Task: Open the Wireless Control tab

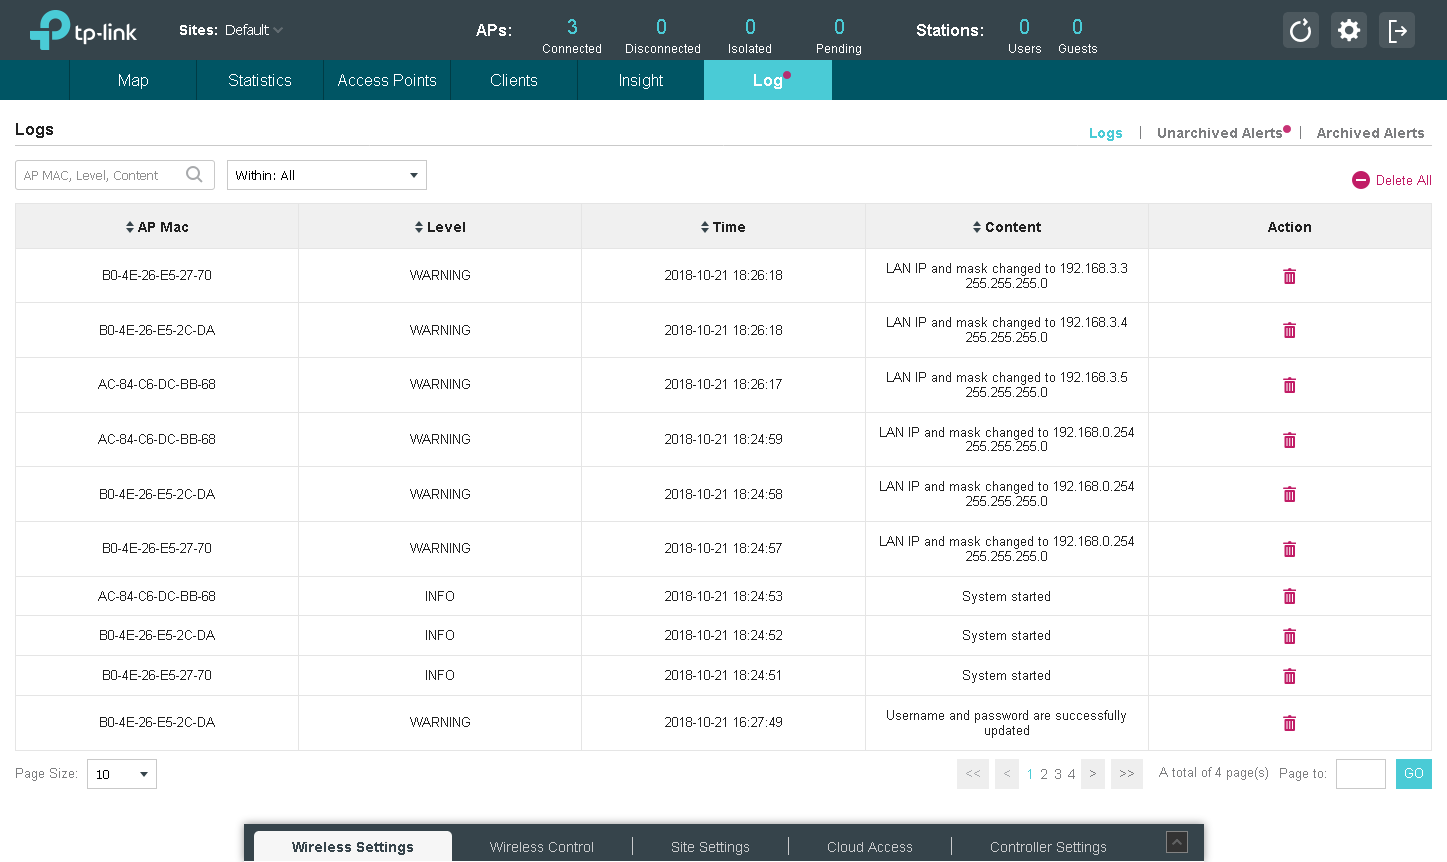Action: pyautogui.click(x=542, y=846)
